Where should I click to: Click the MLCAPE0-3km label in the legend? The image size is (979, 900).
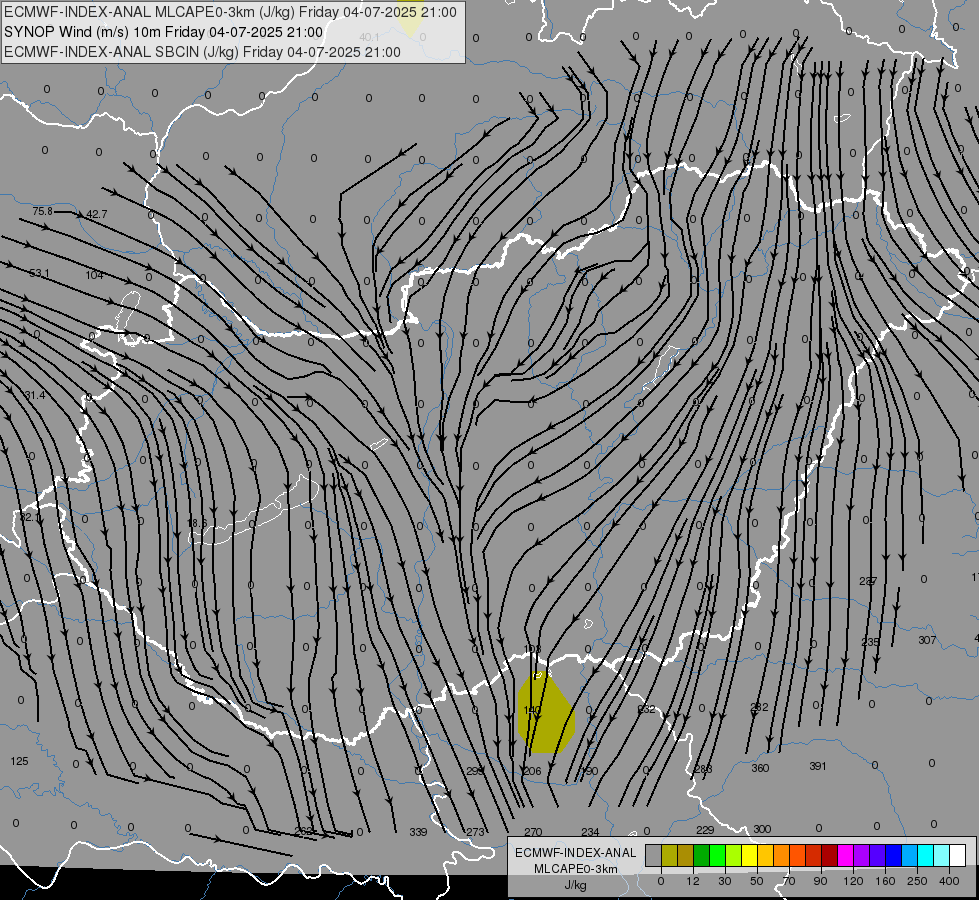click(575, 869)
